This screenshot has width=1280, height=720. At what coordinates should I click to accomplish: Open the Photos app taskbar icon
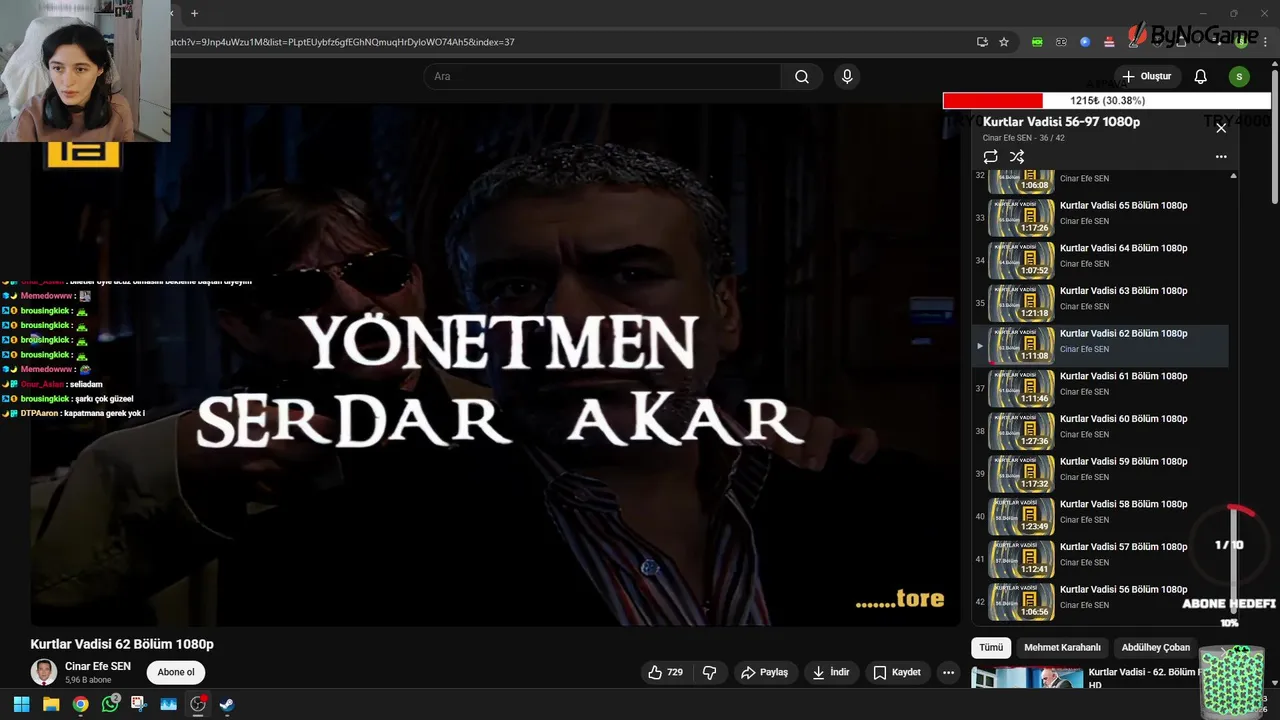[168, 704]
